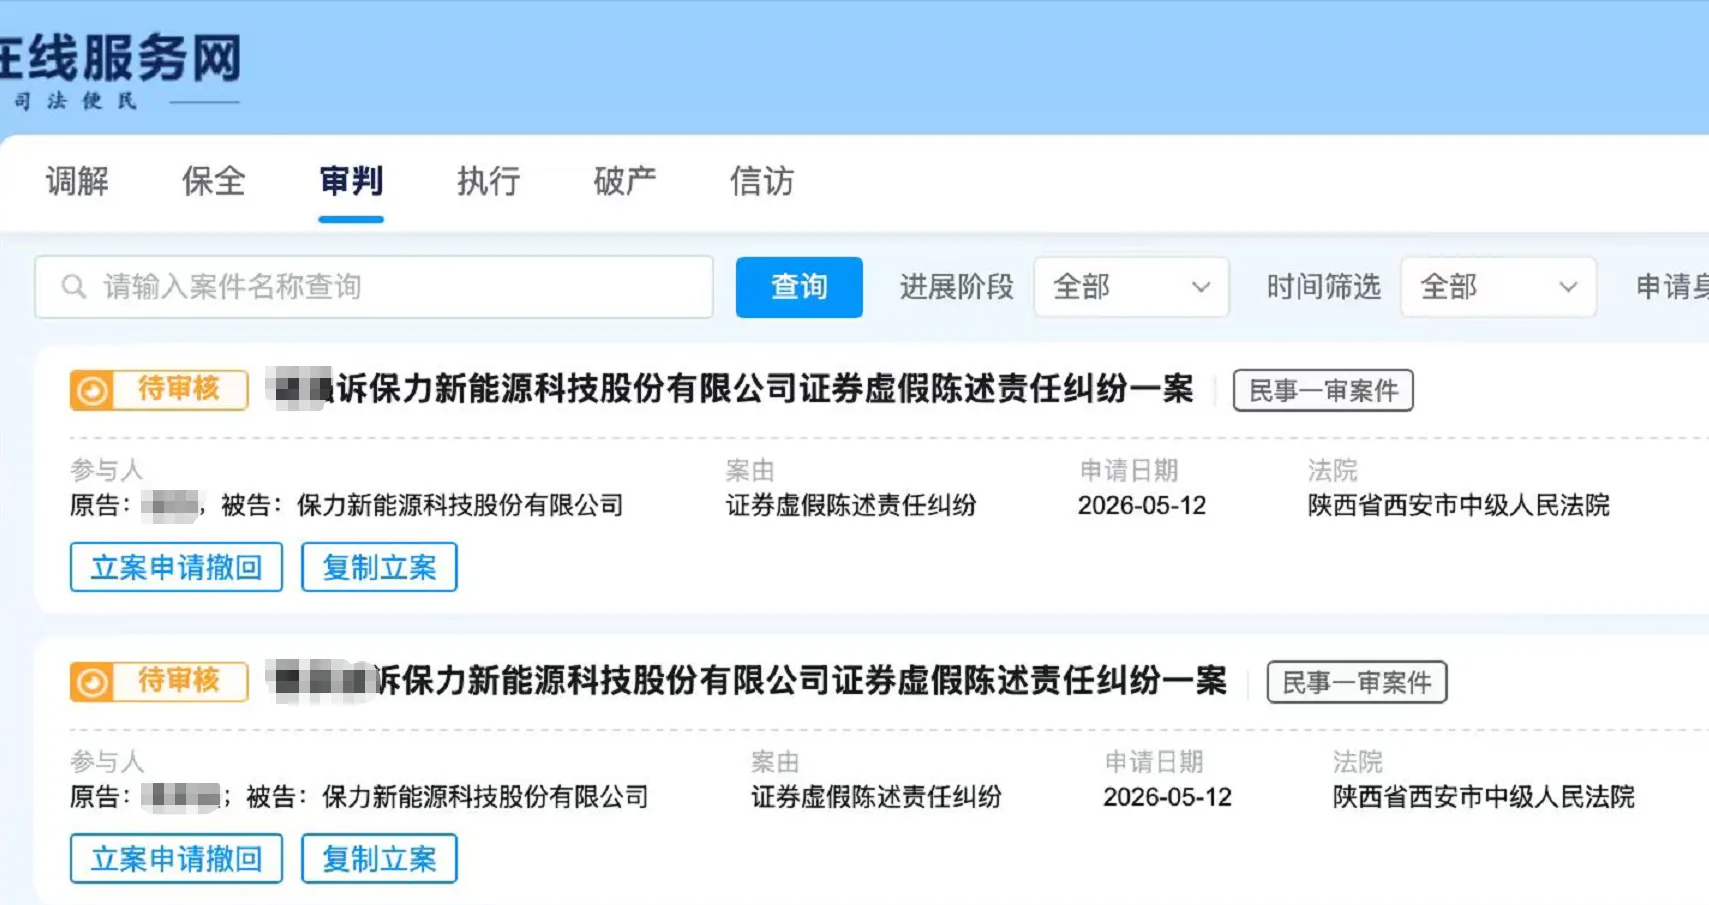The image size is (1709, 905).
Task: Click the second case's 待审核 status icon
Action: point(92,682)
